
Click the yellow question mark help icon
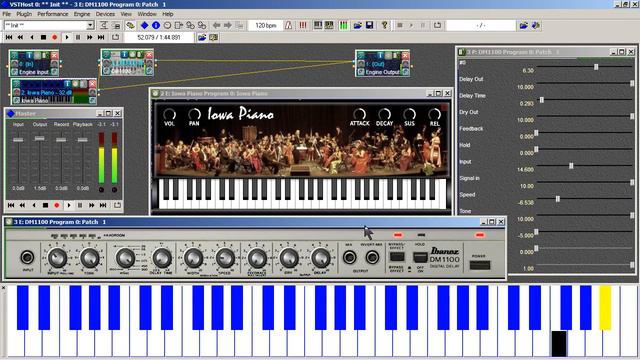384,25
